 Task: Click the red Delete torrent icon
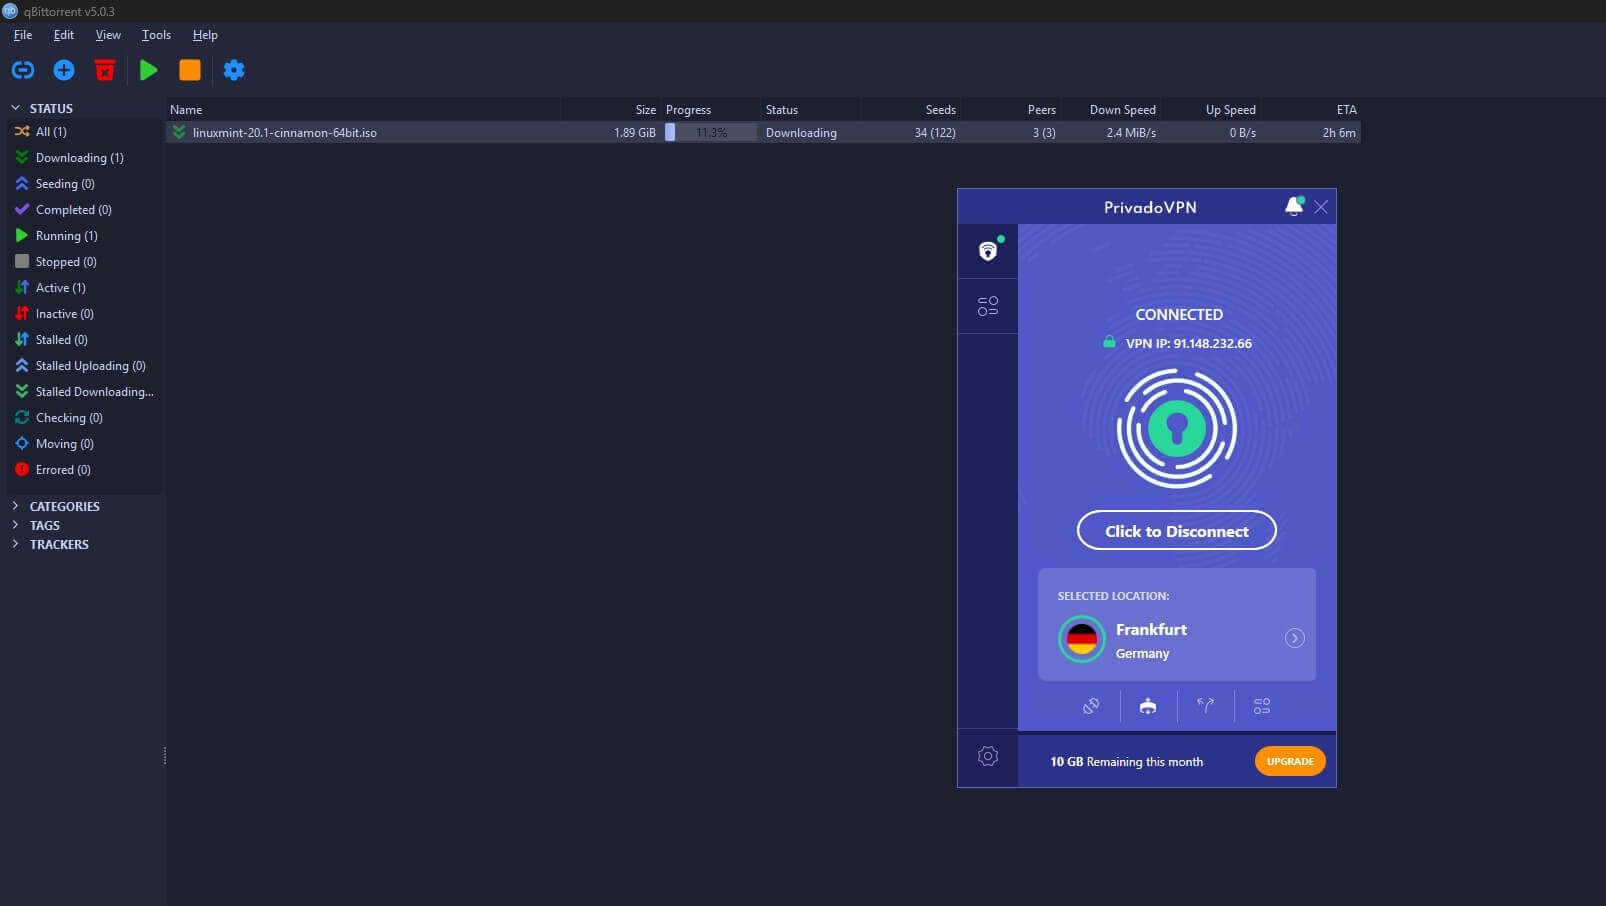(105, 70)
